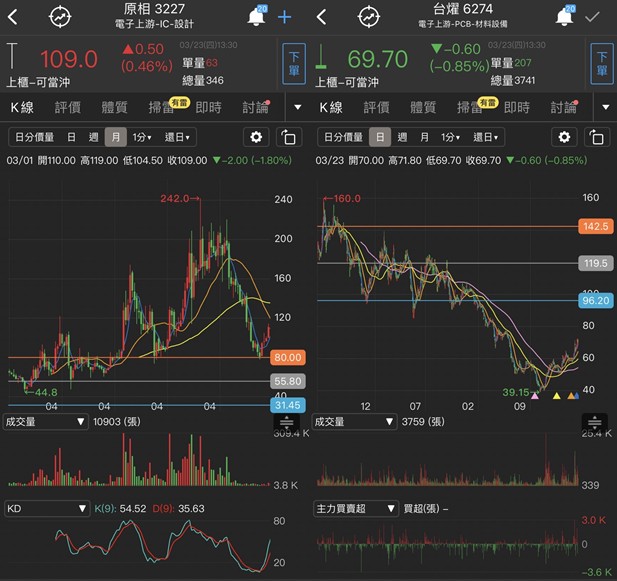Open alert bell on 原相 3227 panel
Screen dimensions: 617x581
coord(257,17)
